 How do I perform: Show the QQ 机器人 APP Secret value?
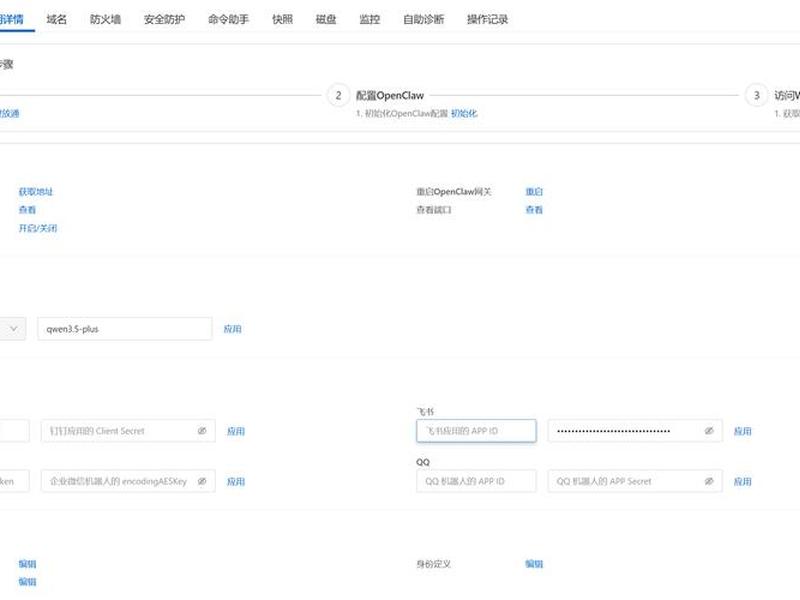[x=709, y=481]
